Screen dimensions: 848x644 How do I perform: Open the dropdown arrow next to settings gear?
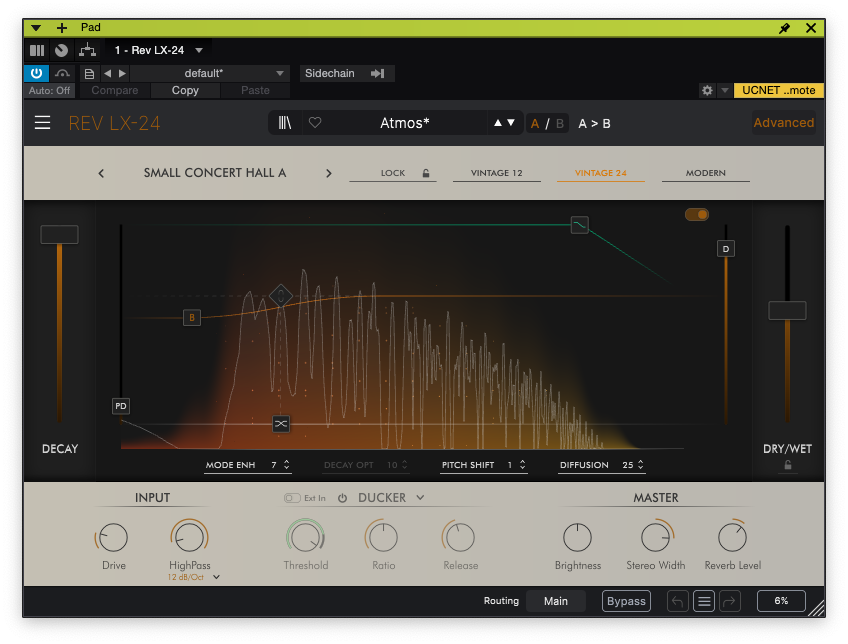point(725,90)
